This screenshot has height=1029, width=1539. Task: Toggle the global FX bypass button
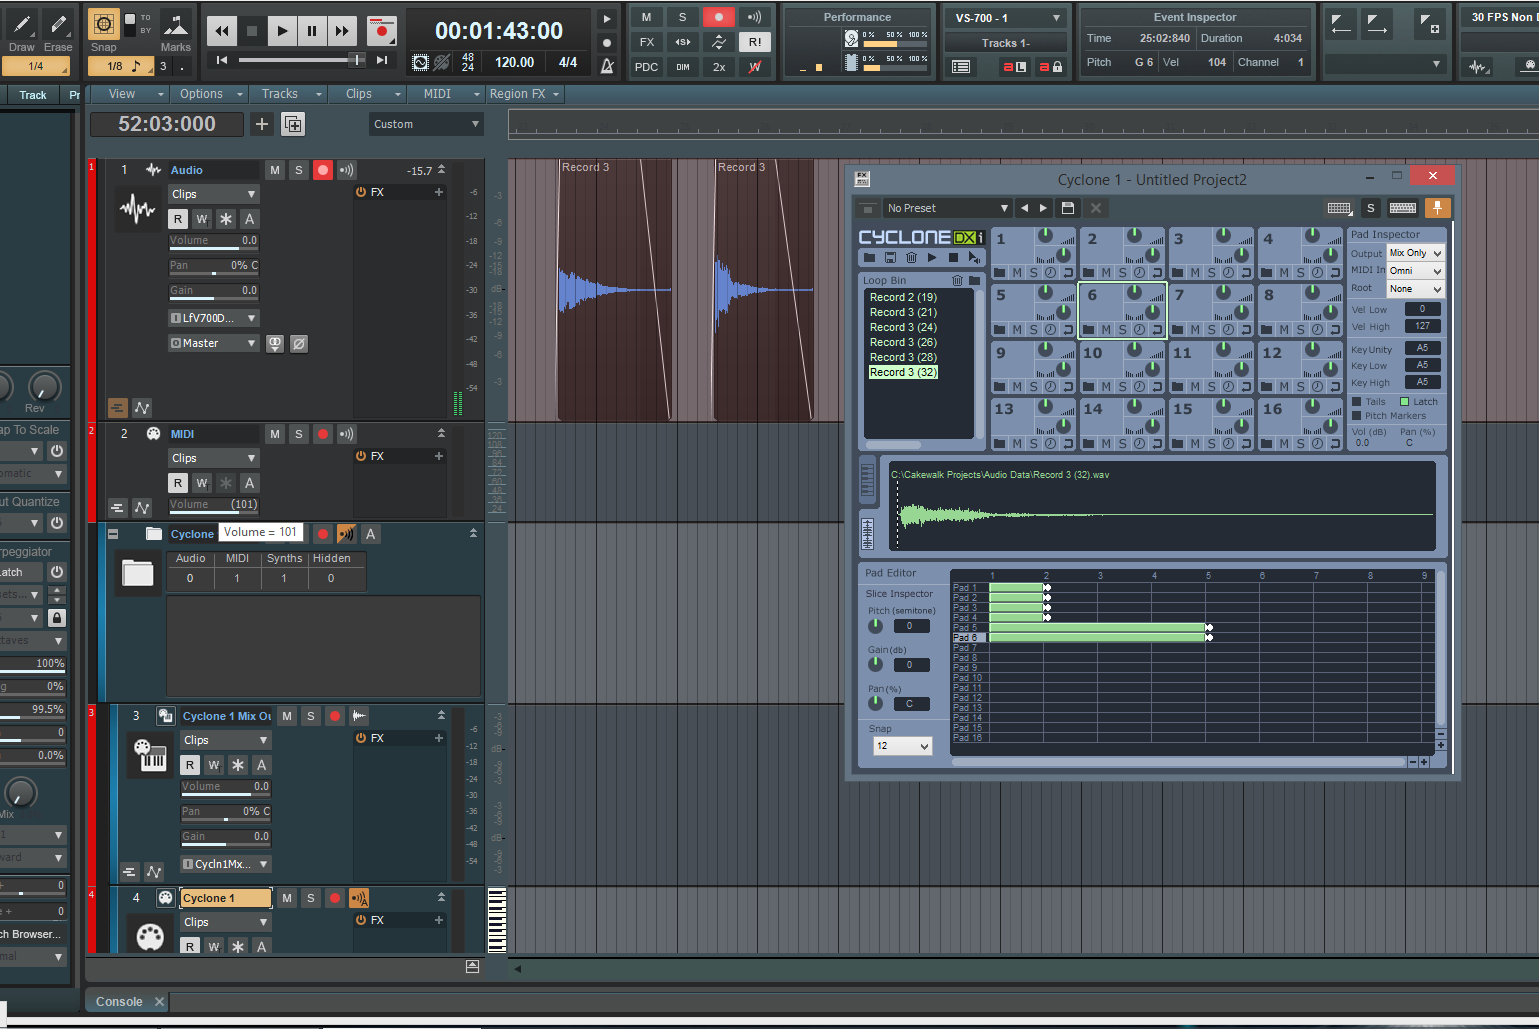(647, 42)
